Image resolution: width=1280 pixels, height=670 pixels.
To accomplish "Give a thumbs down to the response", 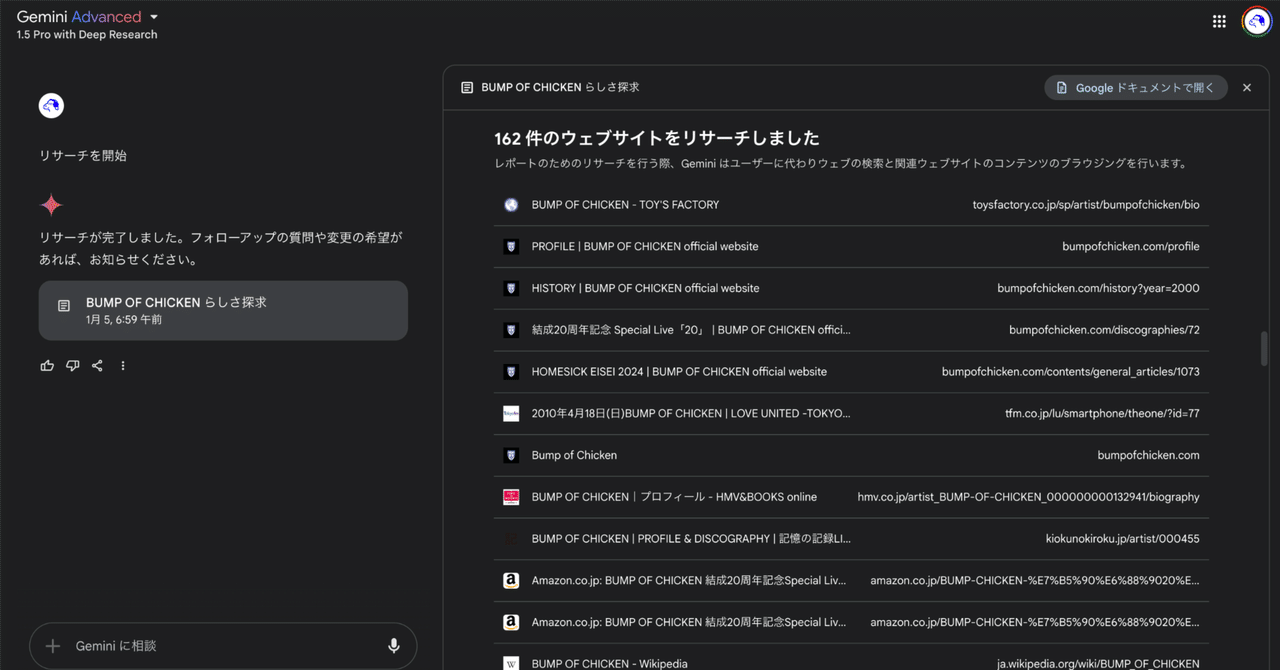I will pos(72,365).
